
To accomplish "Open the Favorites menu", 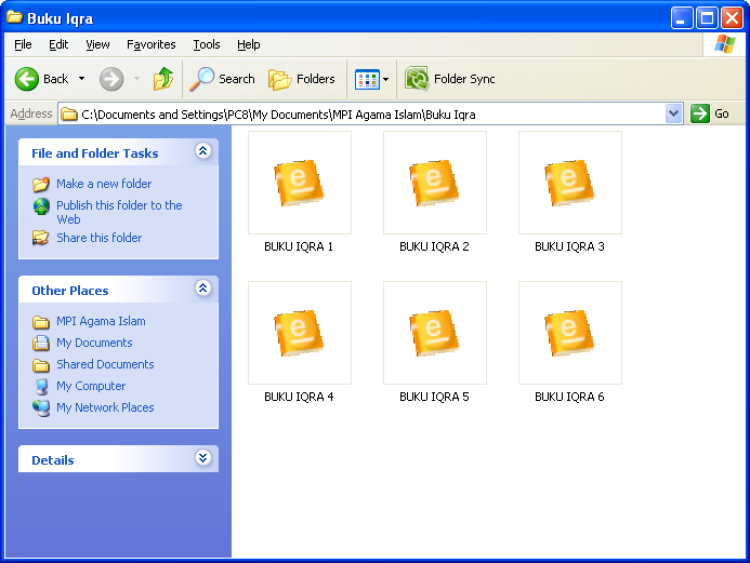I will pos(151,44).
